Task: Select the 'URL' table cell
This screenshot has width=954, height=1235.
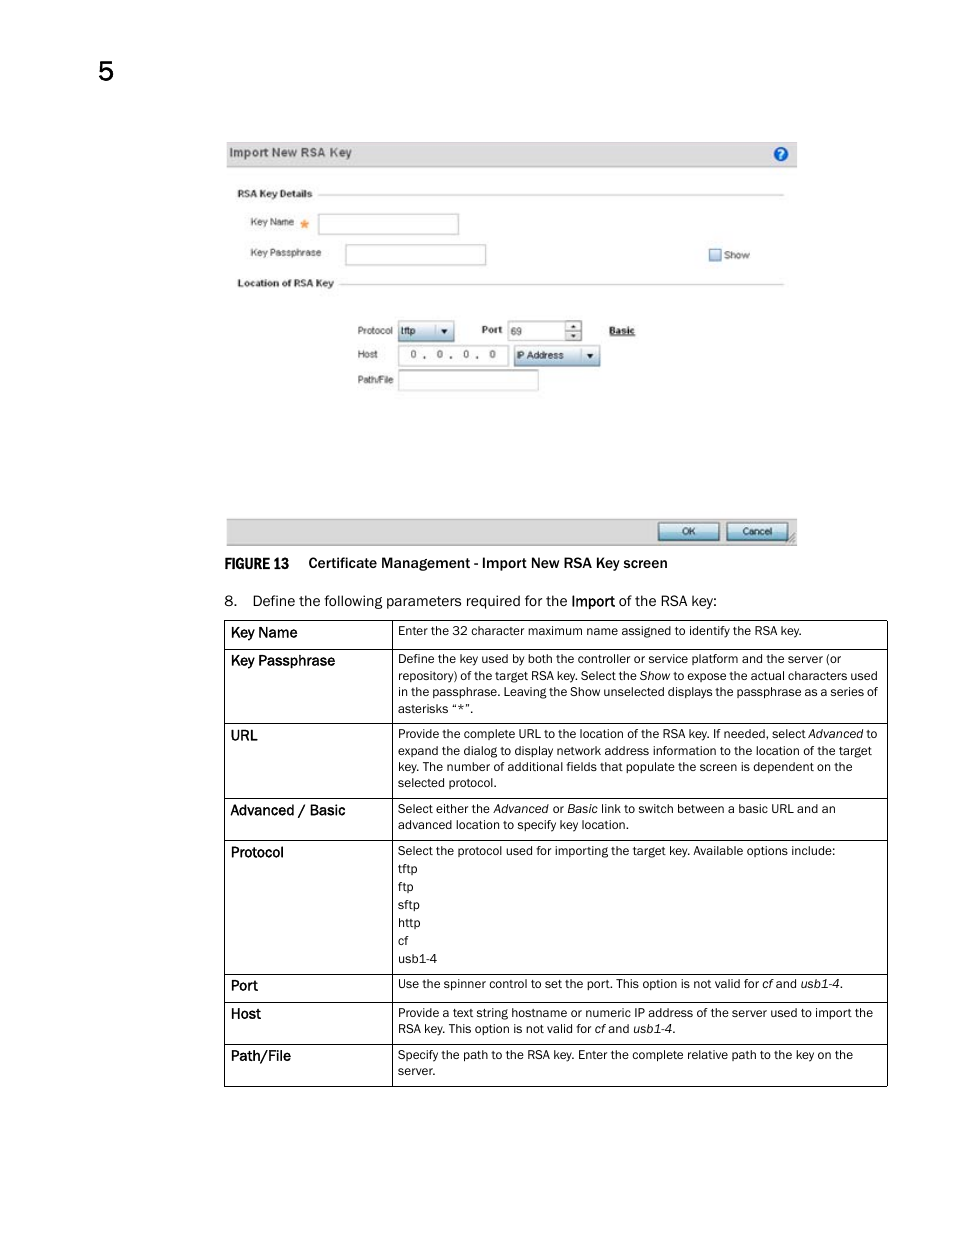Action: click(308, 761)
